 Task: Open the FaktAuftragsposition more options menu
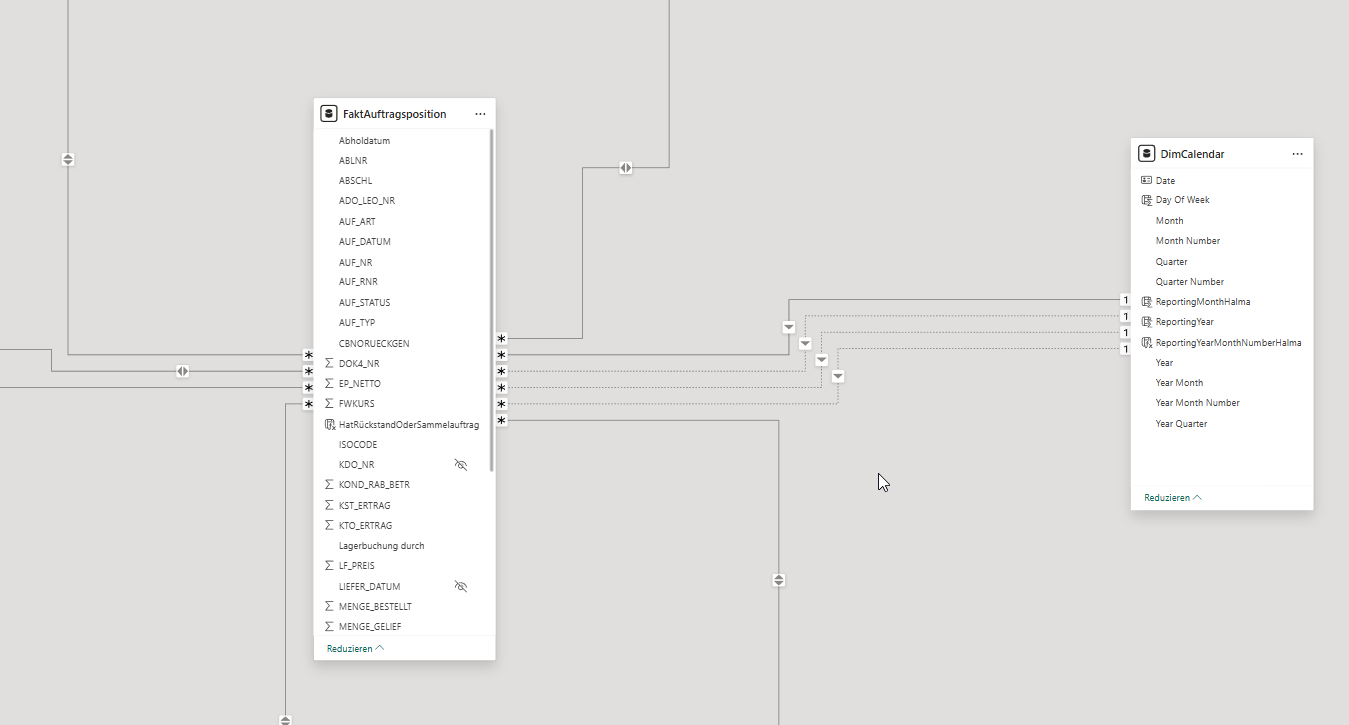(x=480, y=114)
